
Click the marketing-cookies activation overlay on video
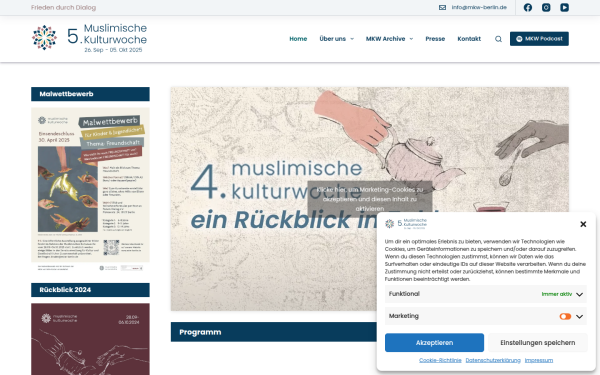tap(370, 199)
